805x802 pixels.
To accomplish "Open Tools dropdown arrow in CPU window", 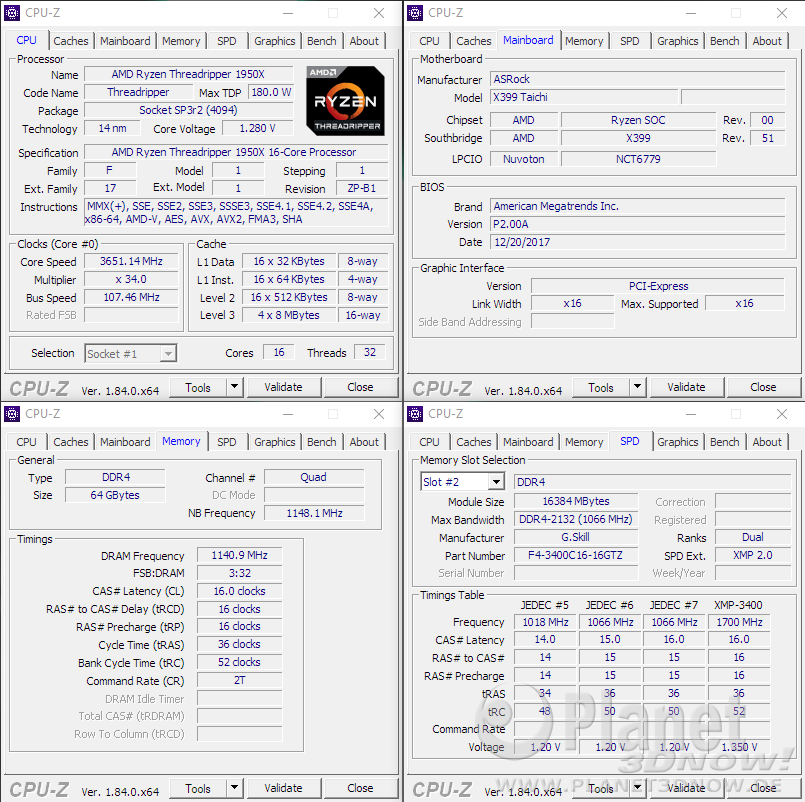I will point(235,387).
